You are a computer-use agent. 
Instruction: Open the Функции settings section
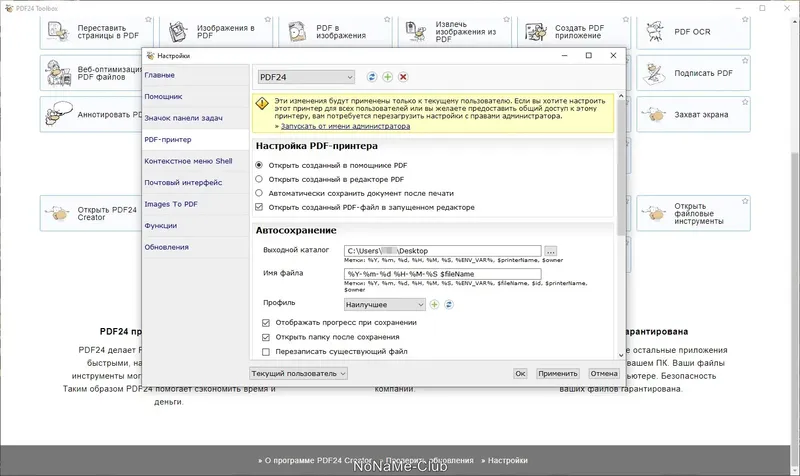[x=195, y=226]
